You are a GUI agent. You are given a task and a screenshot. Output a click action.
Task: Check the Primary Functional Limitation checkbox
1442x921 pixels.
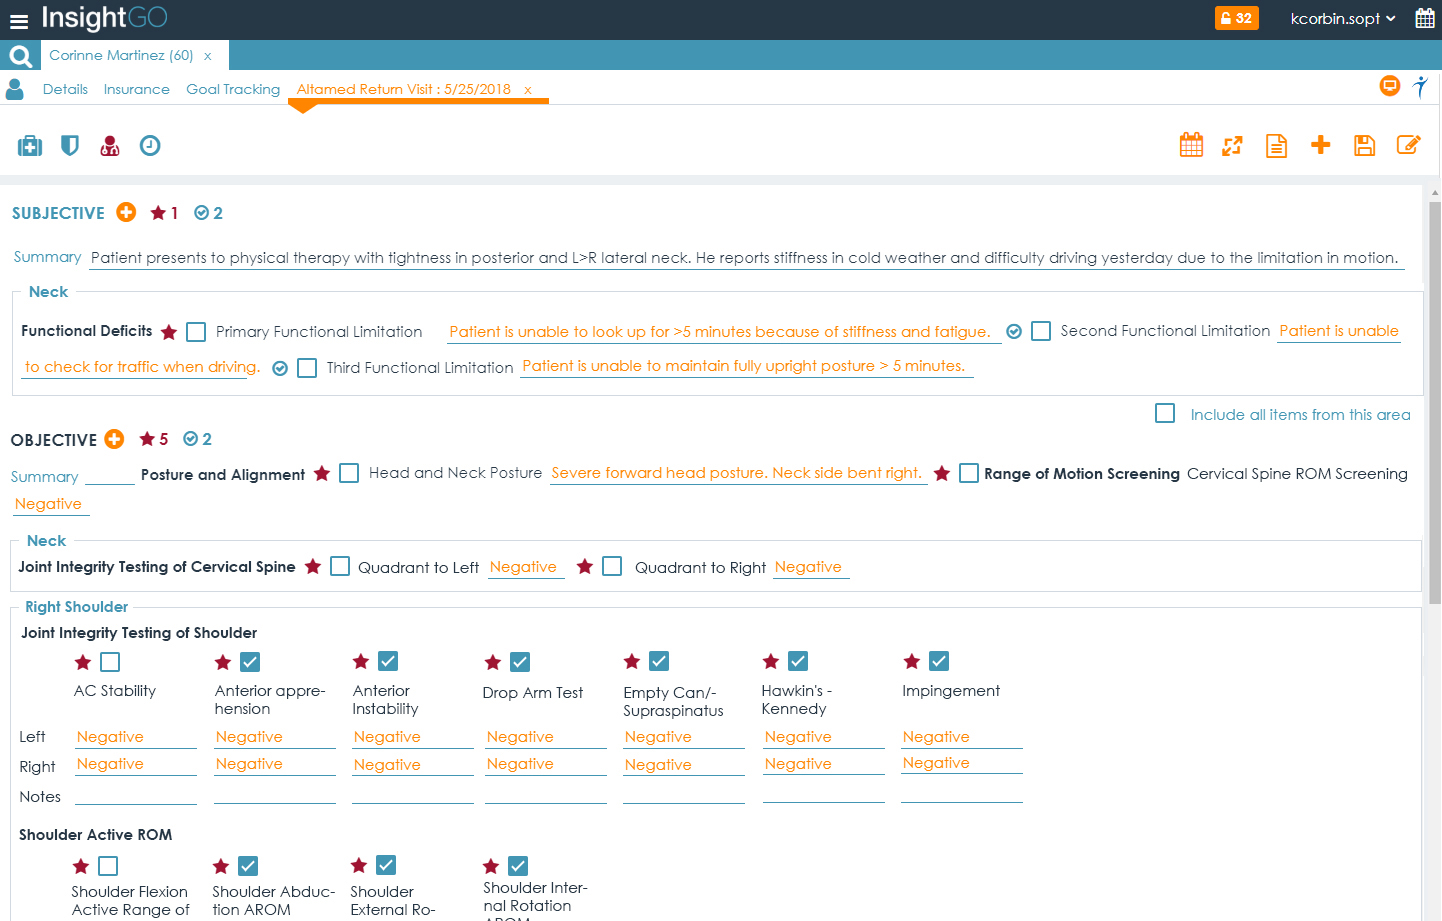coord(197,332)
